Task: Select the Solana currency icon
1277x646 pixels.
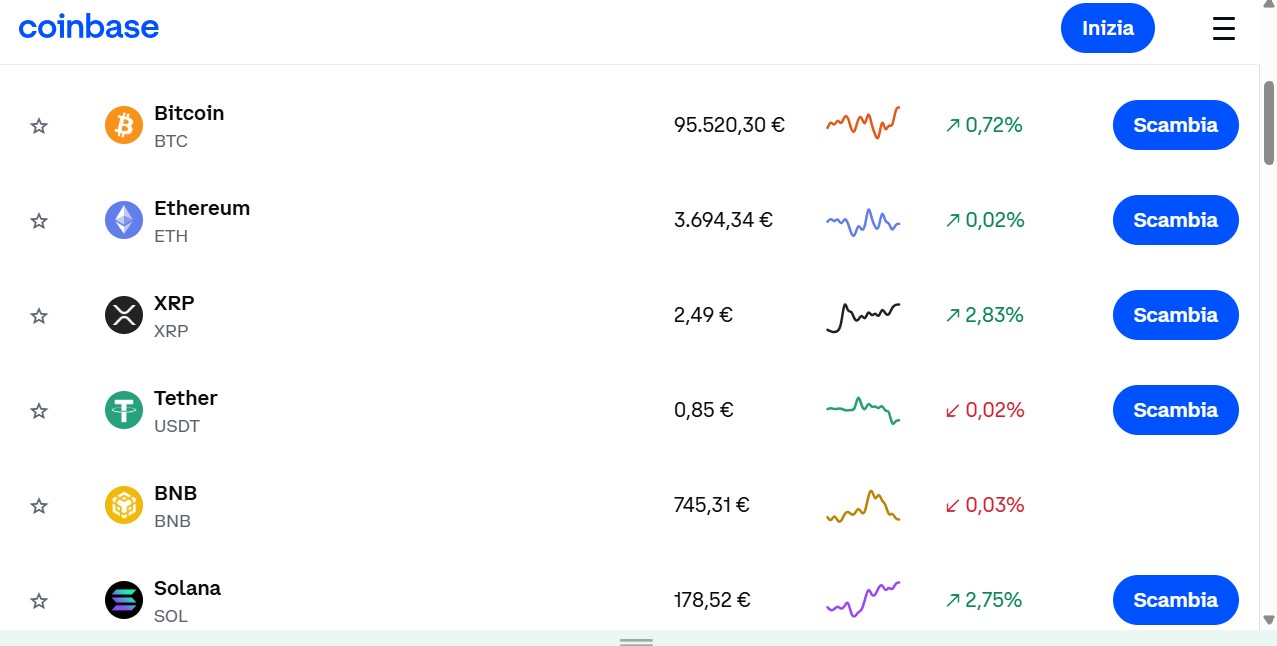Action: pyautogui.click(x=122, y=599)
